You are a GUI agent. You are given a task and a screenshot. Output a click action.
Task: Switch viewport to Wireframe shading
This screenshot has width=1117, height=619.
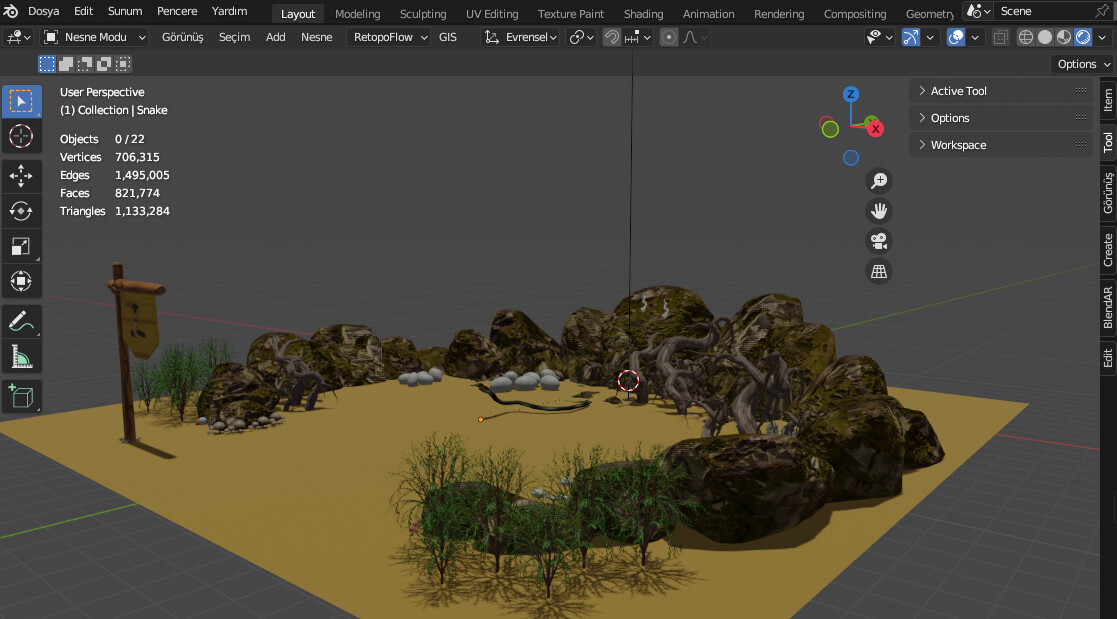1024,36
